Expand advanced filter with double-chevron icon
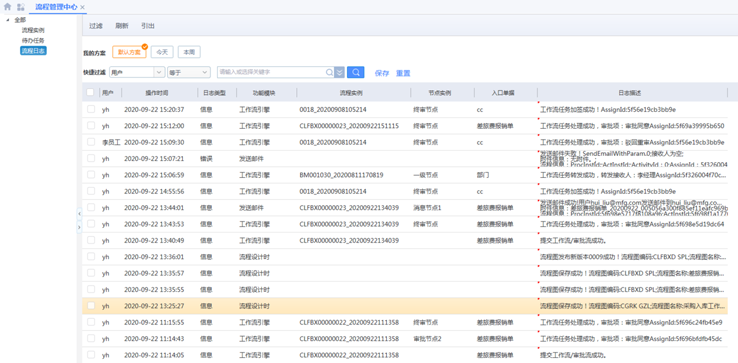Screen dimensions: 738x363 [x=339, y=73]
